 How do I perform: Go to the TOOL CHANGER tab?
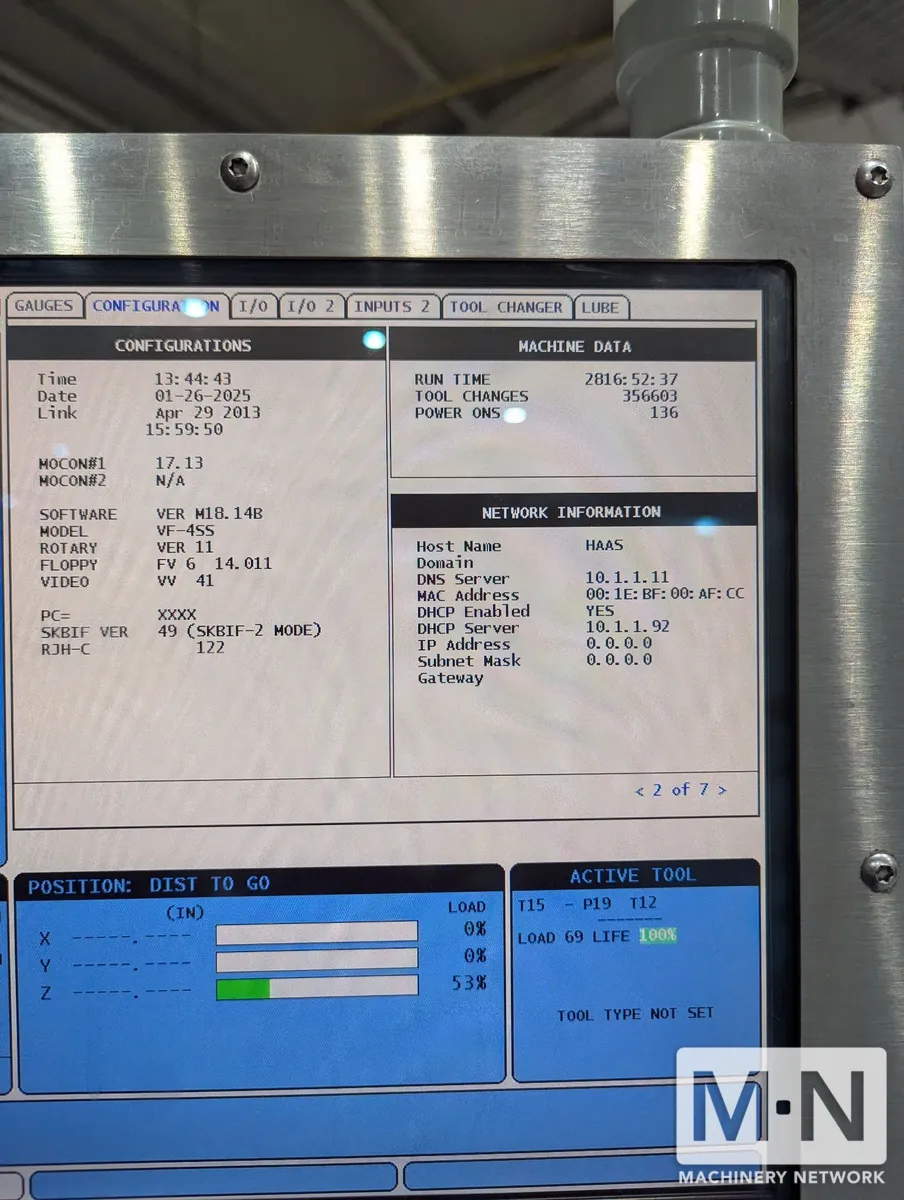508,307
